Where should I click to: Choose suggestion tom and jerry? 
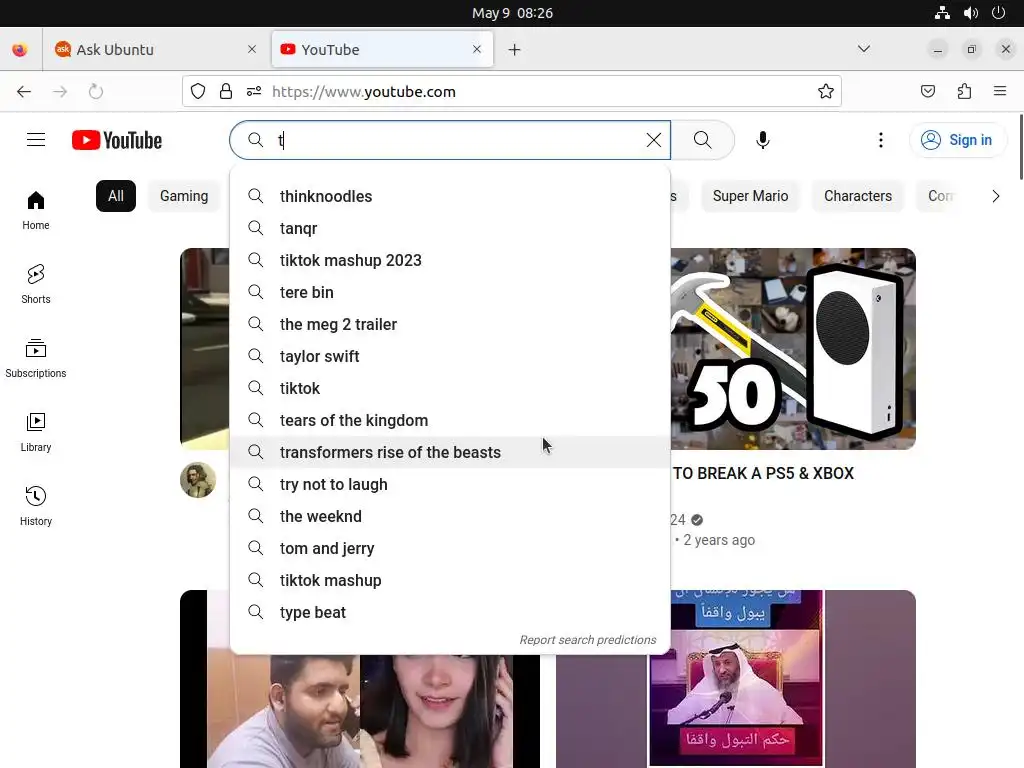click(x=450, y=548)
